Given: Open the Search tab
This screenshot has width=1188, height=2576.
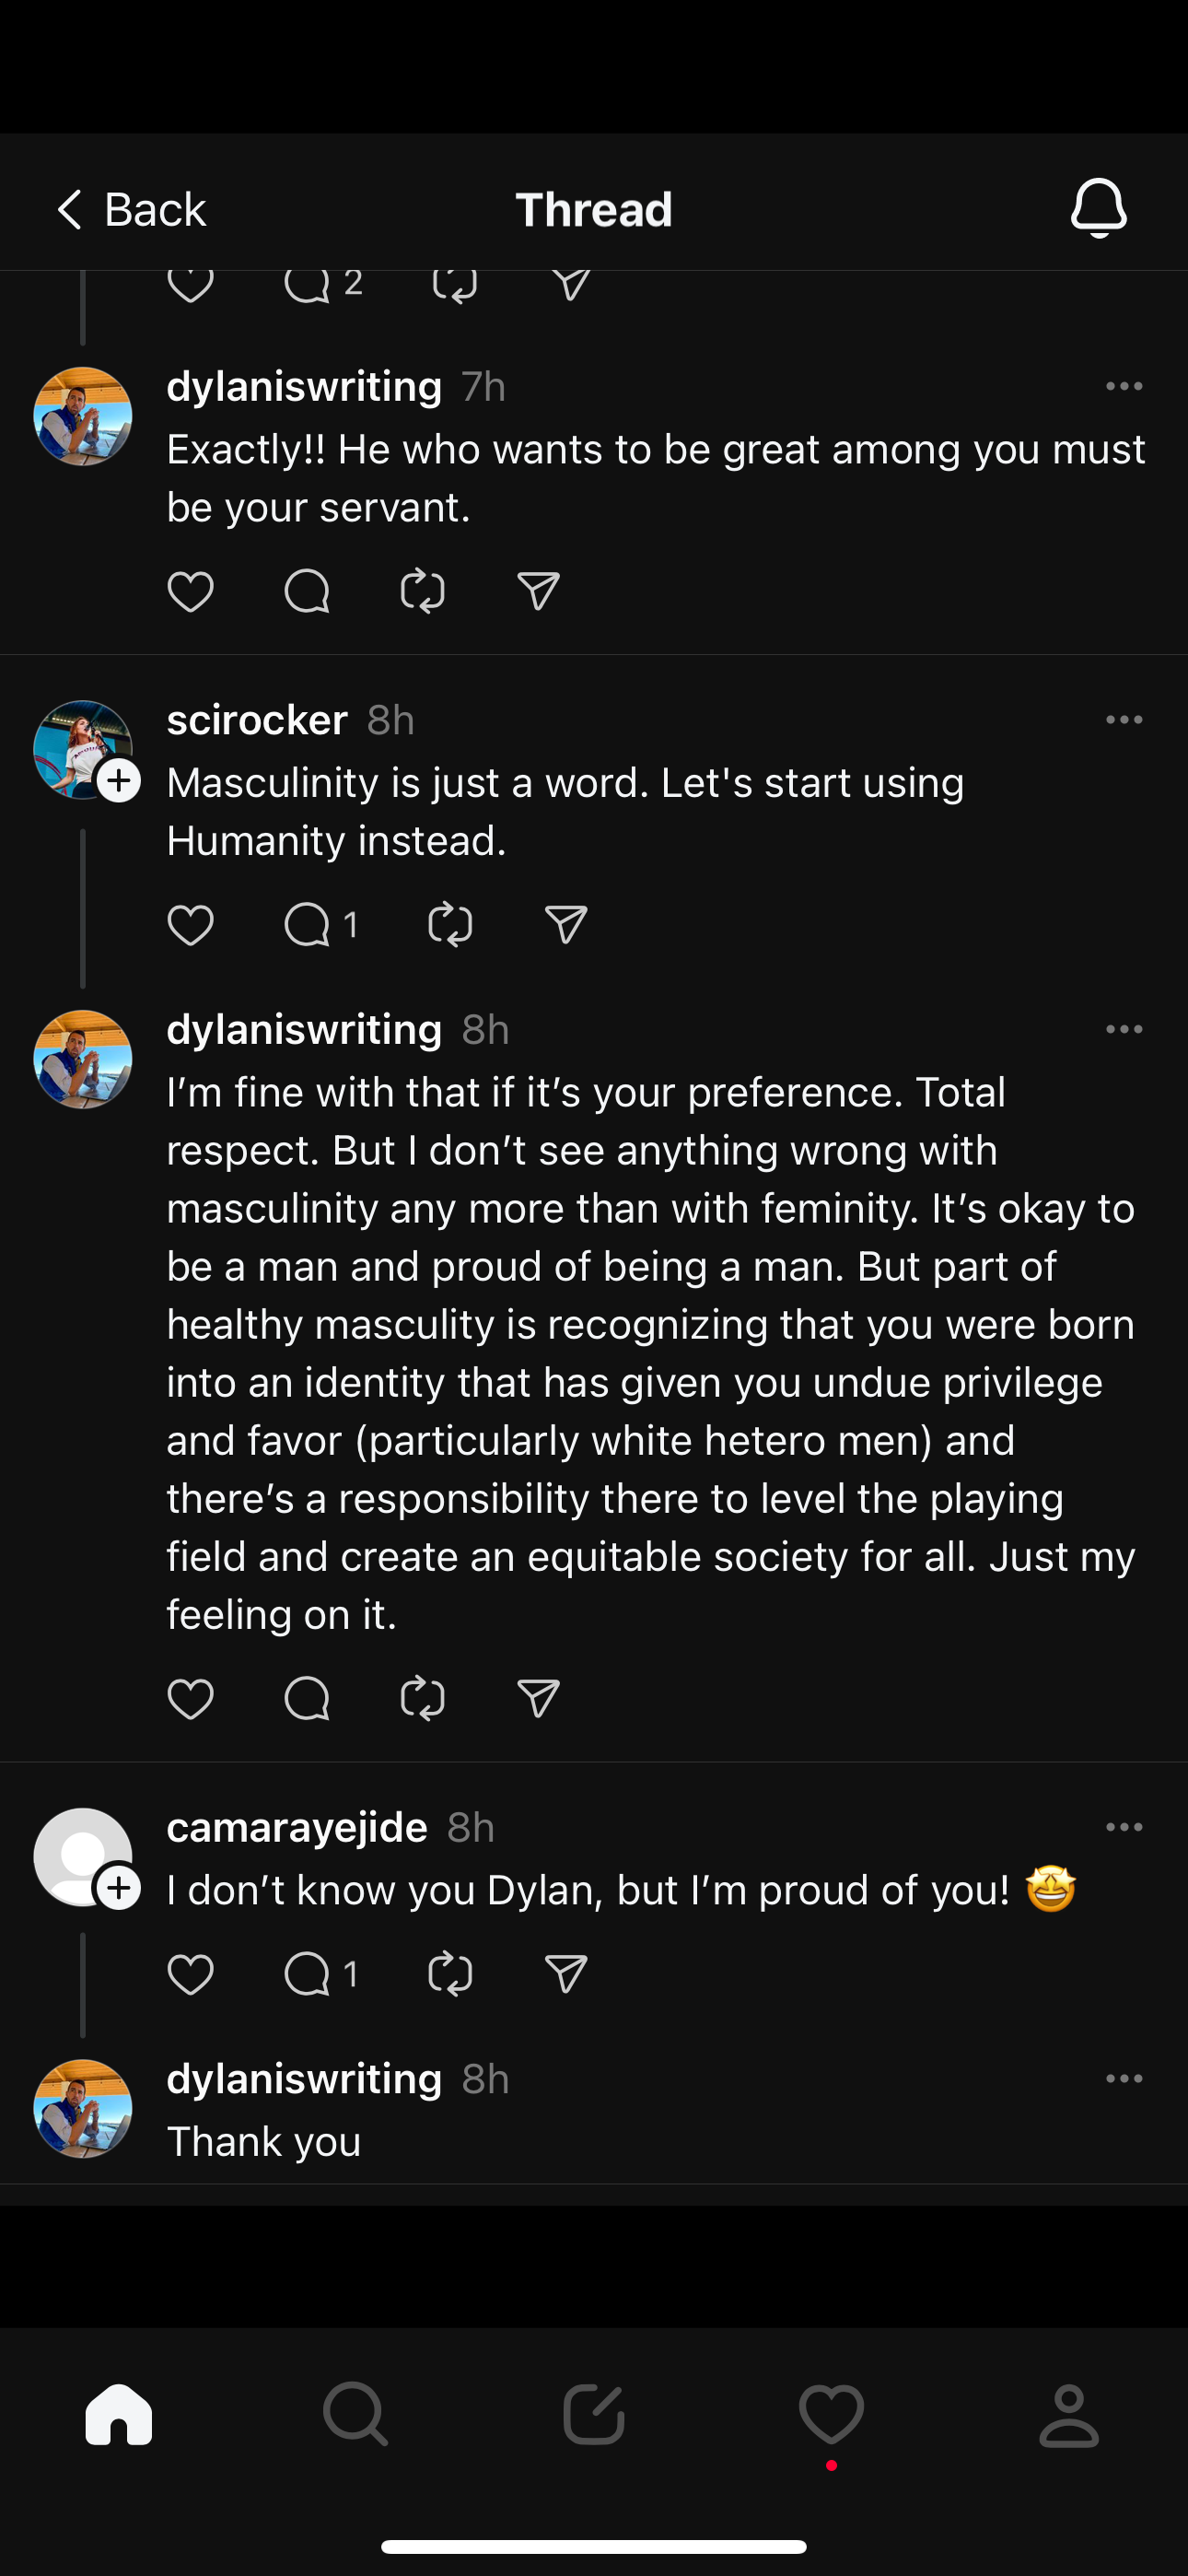Looking at the screenshot, I should (x=355, y=2415).
